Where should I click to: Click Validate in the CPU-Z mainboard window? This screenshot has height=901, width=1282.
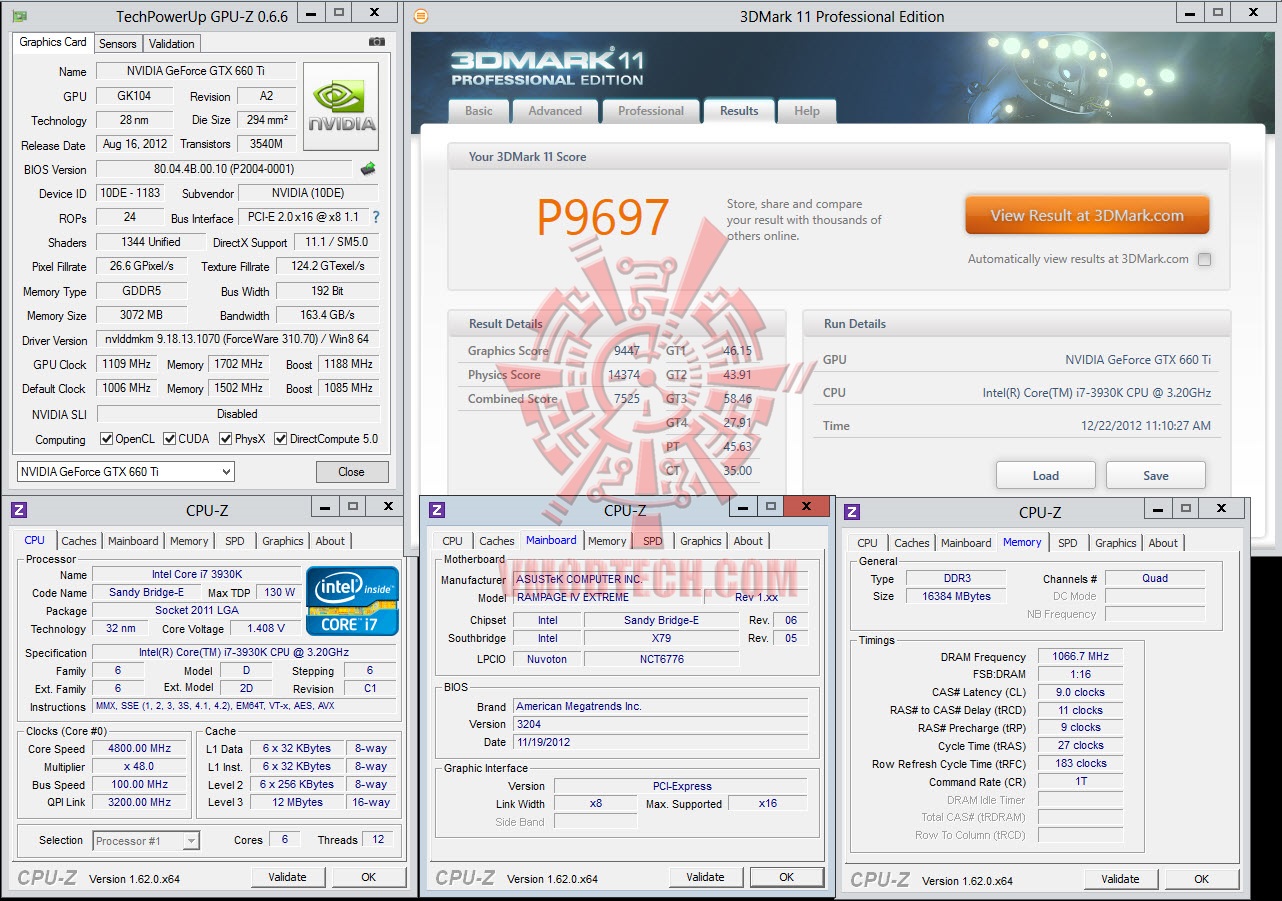(x=705, y=877)
